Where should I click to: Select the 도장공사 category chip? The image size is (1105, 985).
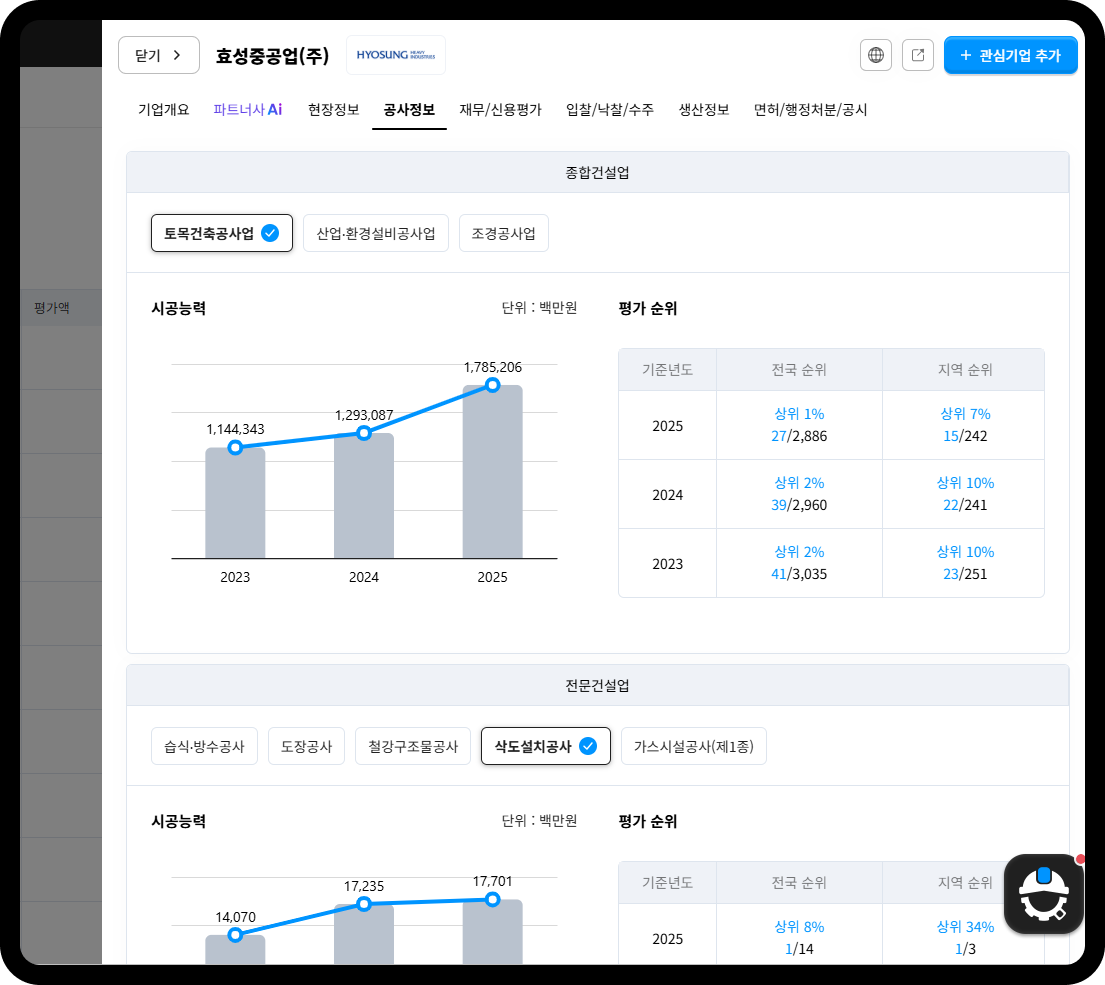tap(307, 746)
